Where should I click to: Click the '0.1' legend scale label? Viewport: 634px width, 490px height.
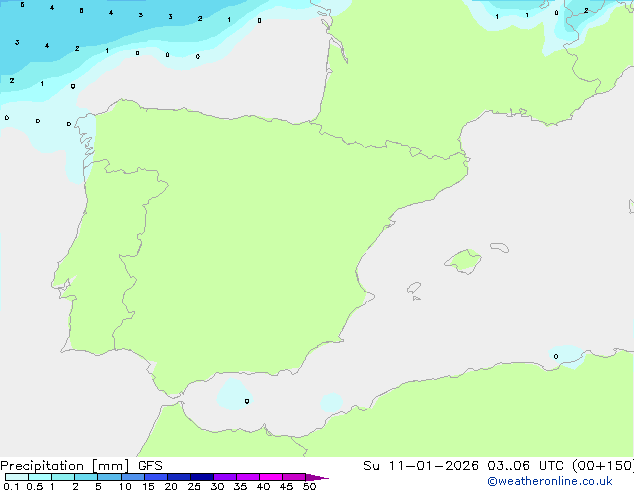click(11, 486)
